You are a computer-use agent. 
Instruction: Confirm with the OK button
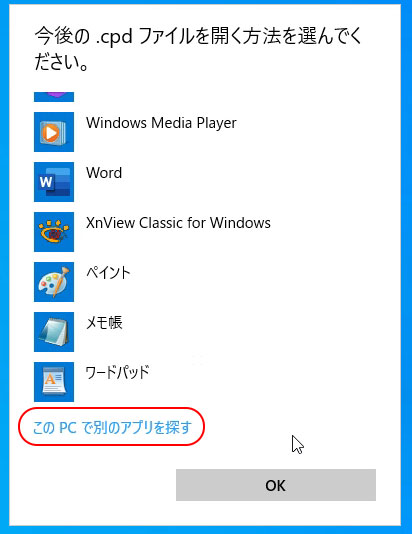coord(276,485)
